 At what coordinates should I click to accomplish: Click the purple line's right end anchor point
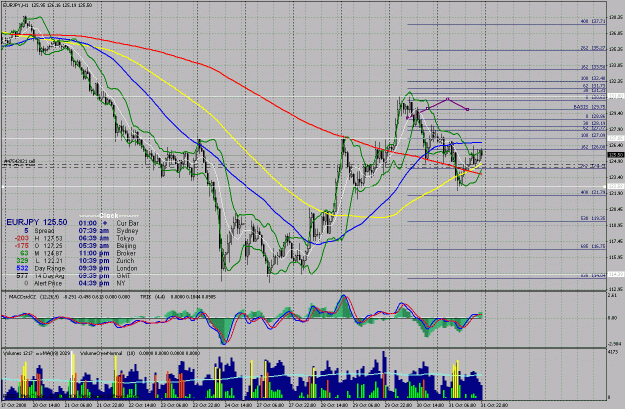[468, 109]
